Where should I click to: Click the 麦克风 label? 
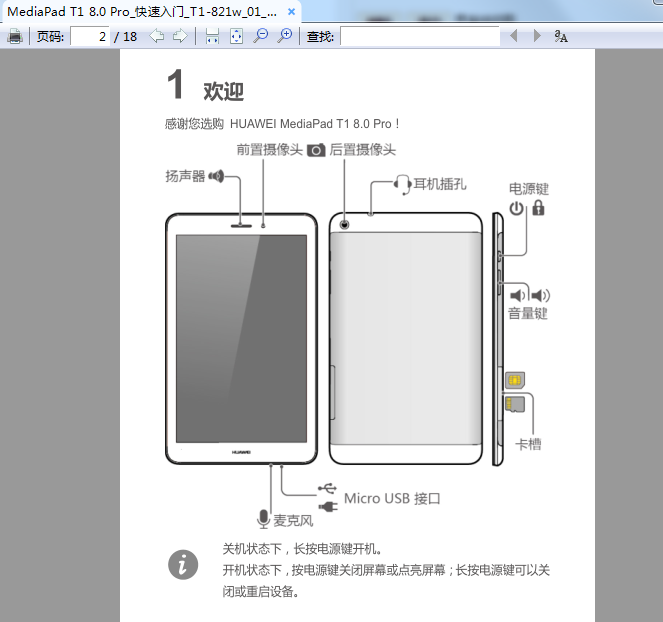click(x=293, y=521)
